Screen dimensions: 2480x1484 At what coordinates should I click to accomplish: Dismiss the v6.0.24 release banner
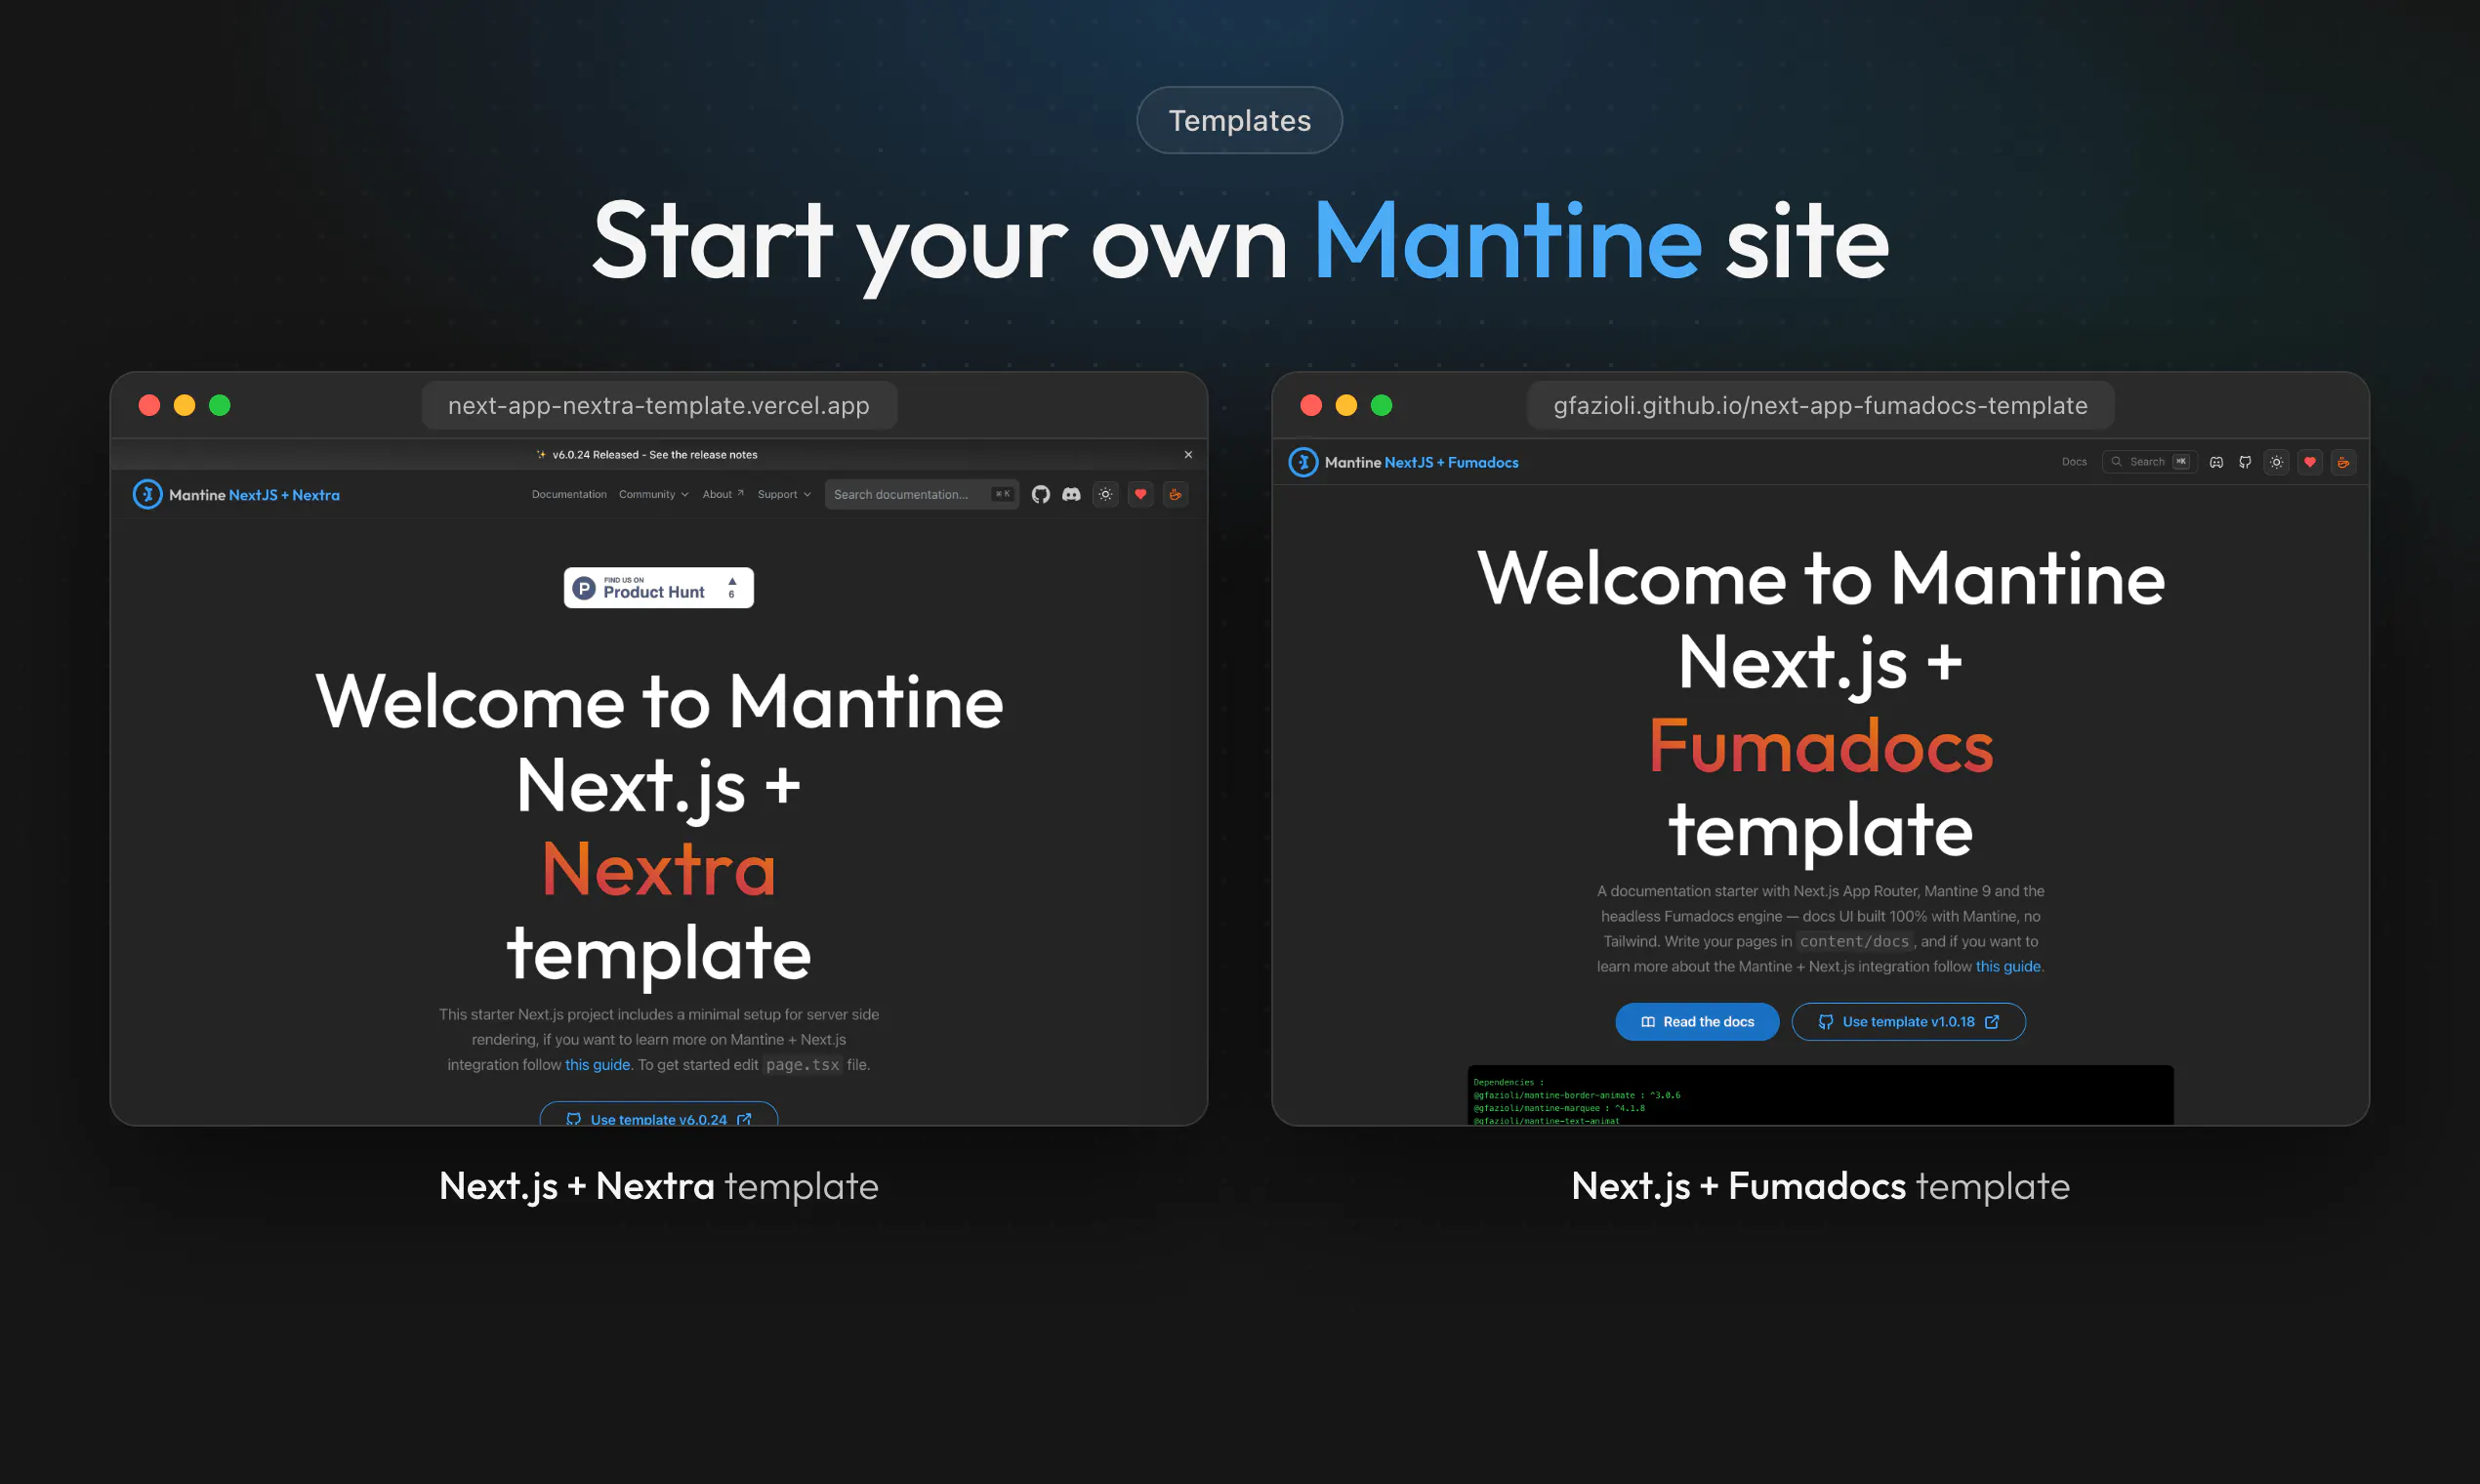[x=1188, y=454]
